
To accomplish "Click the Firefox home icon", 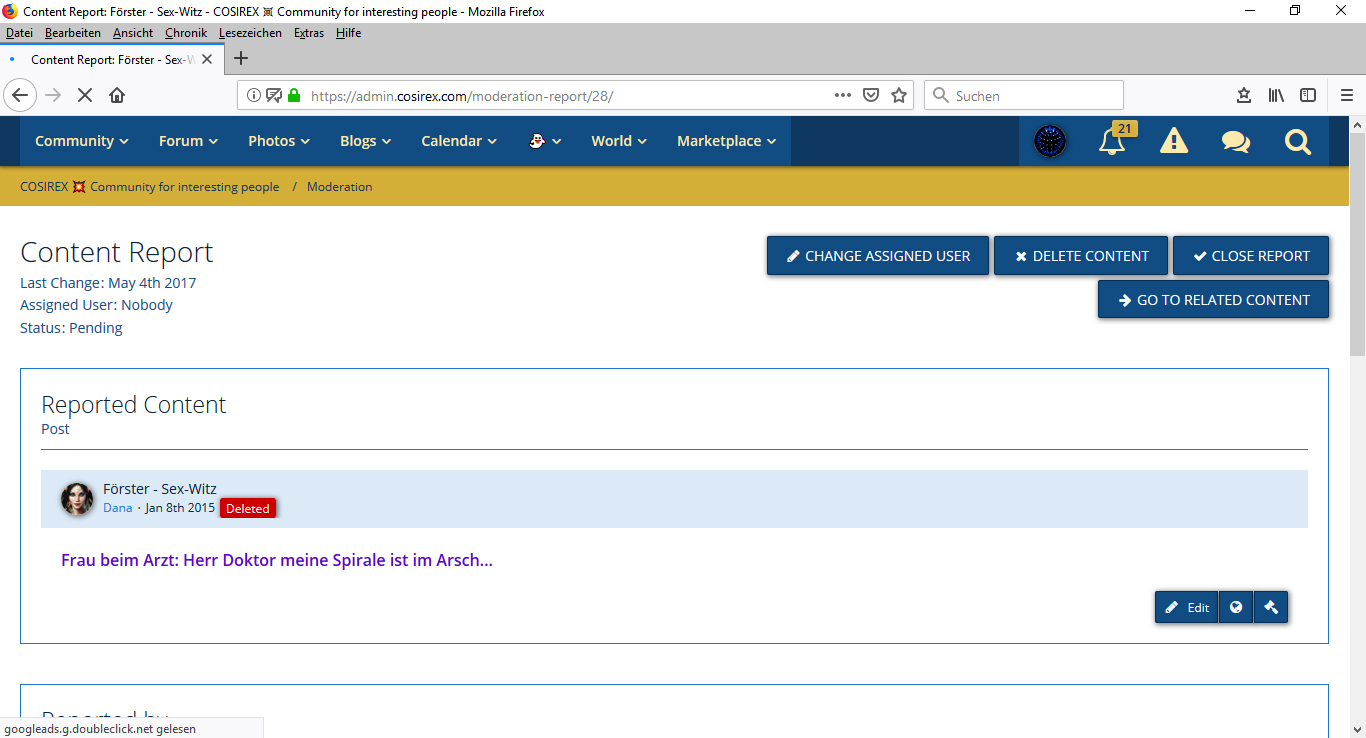I will (117, 96).
